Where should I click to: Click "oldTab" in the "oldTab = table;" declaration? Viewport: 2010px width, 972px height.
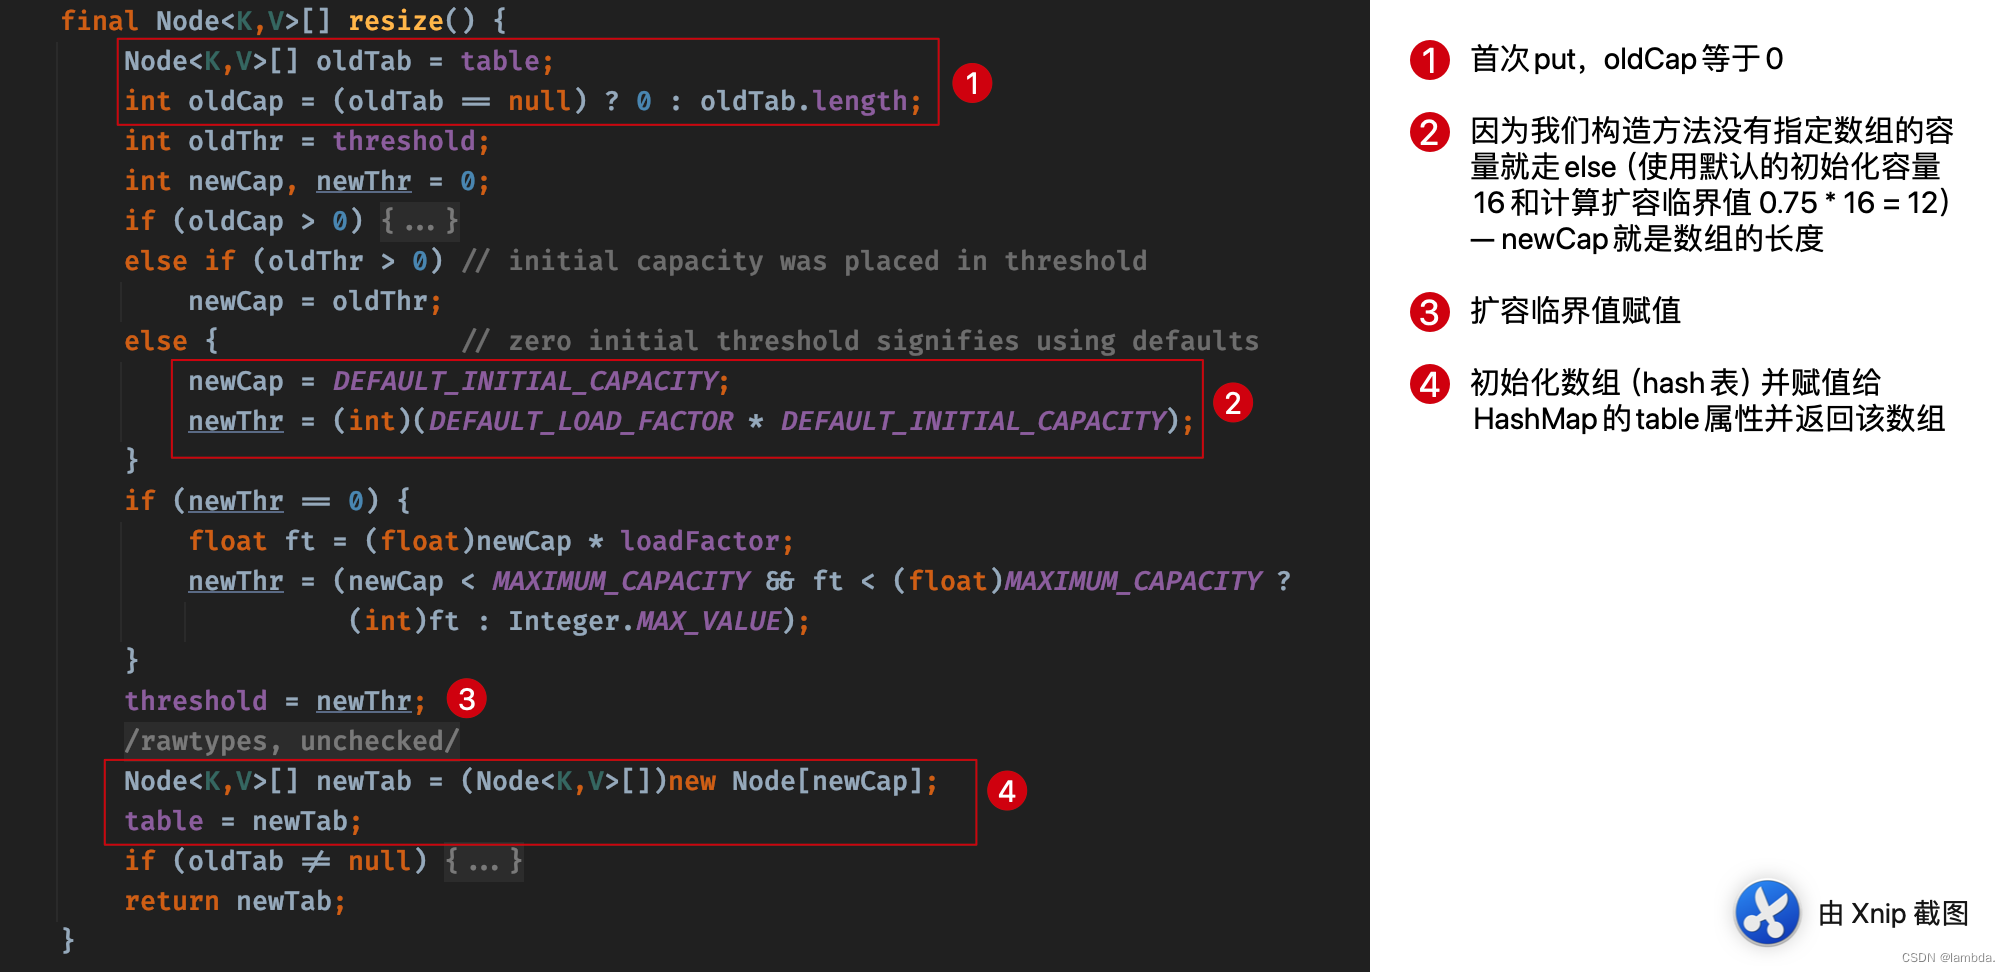pos(364,61)
